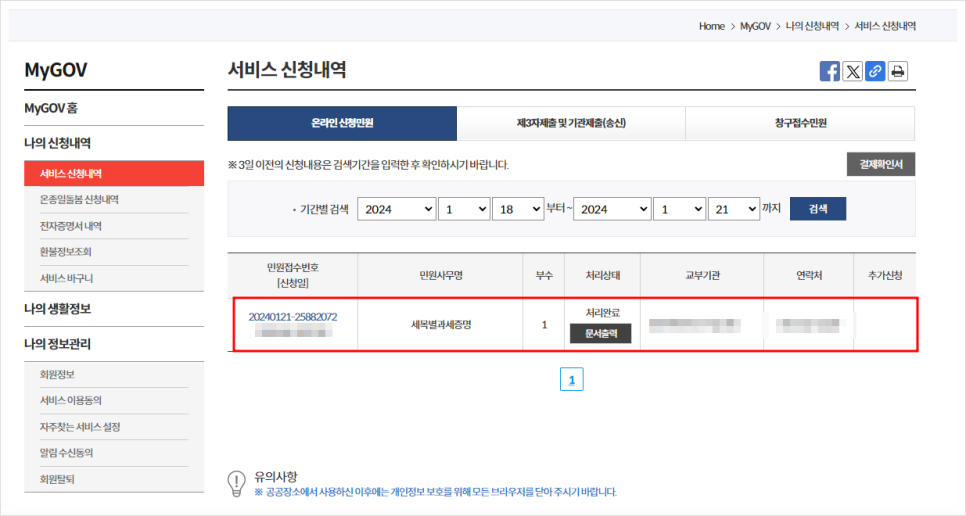Select 서비스 신청내역 sidebar item
The height and width of the screenshot is (516, 966).
tap(114, 174)
